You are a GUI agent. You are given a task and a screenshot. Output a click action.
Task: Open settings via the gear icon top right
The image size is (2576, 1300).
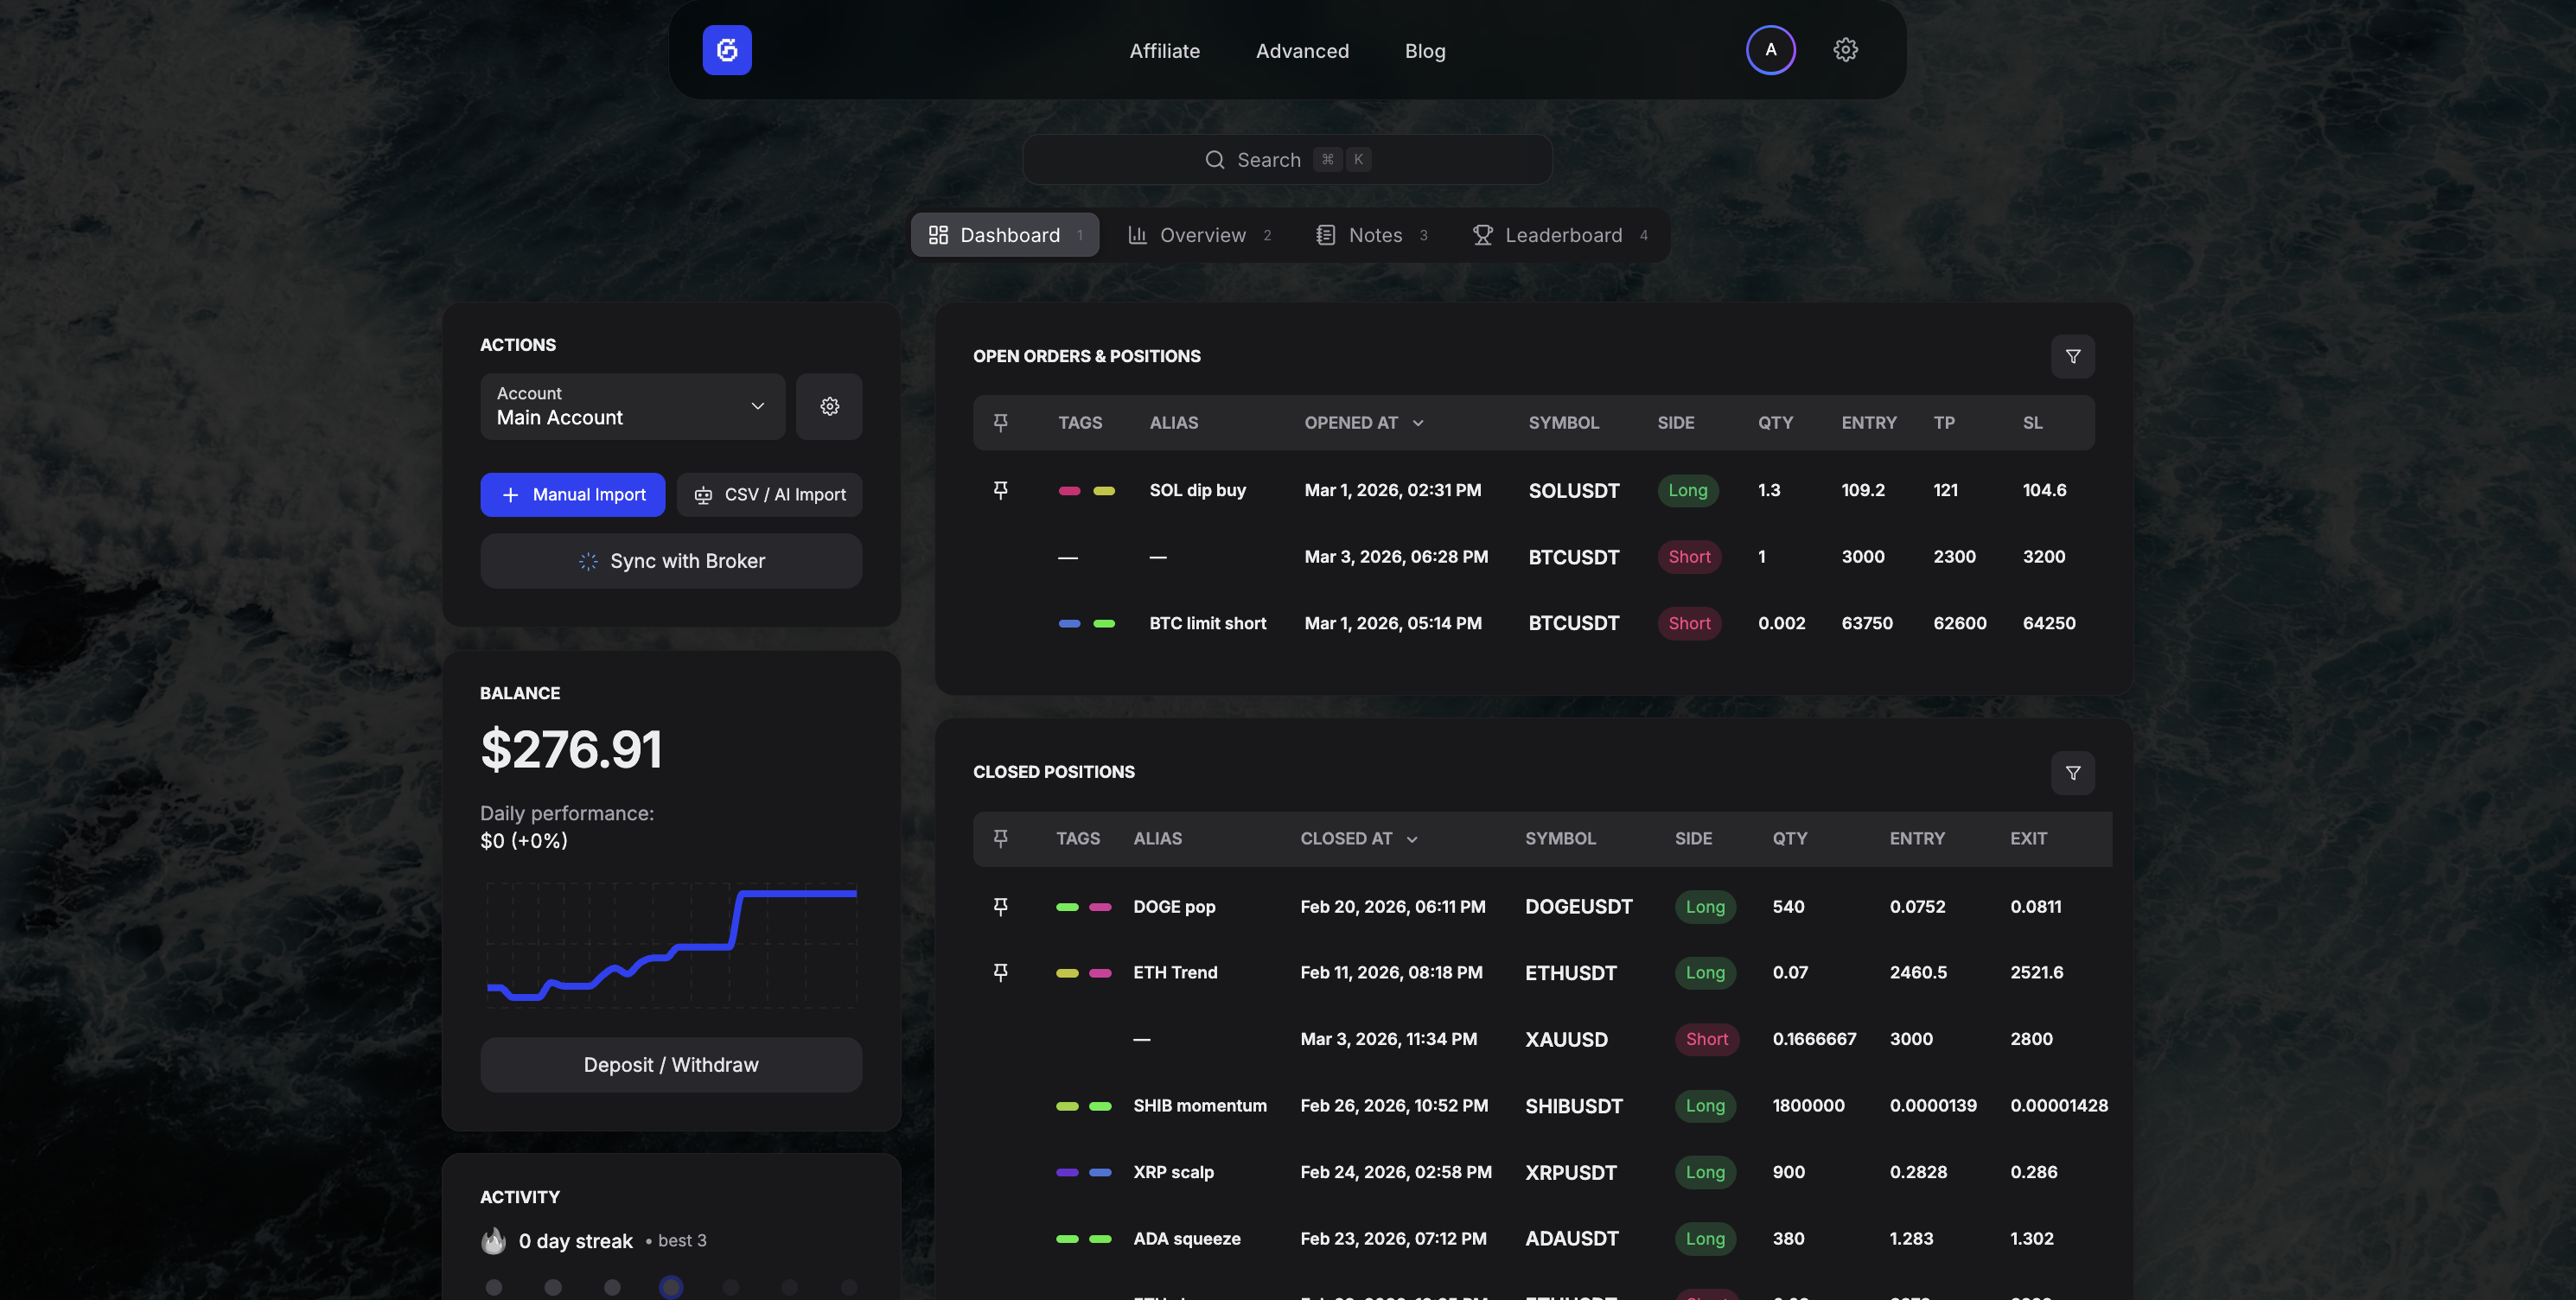[1845, 49]
